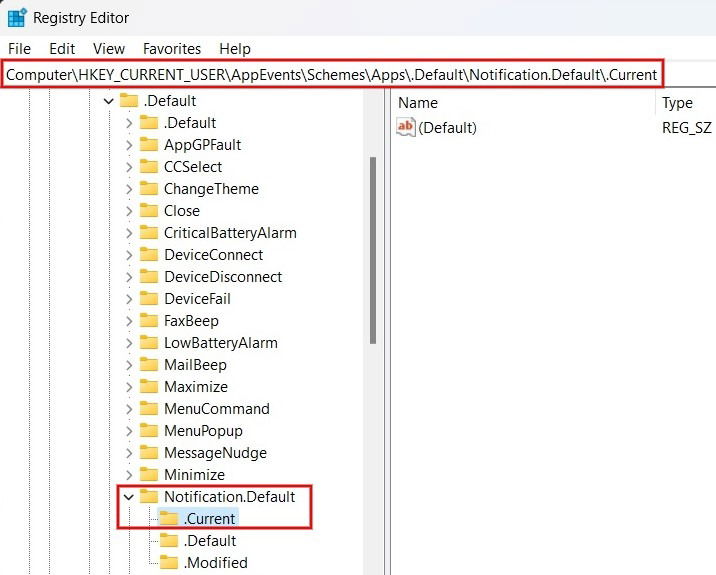
Task: Select the MessageNudge folder icon
Action: click(x=149, y=453)
